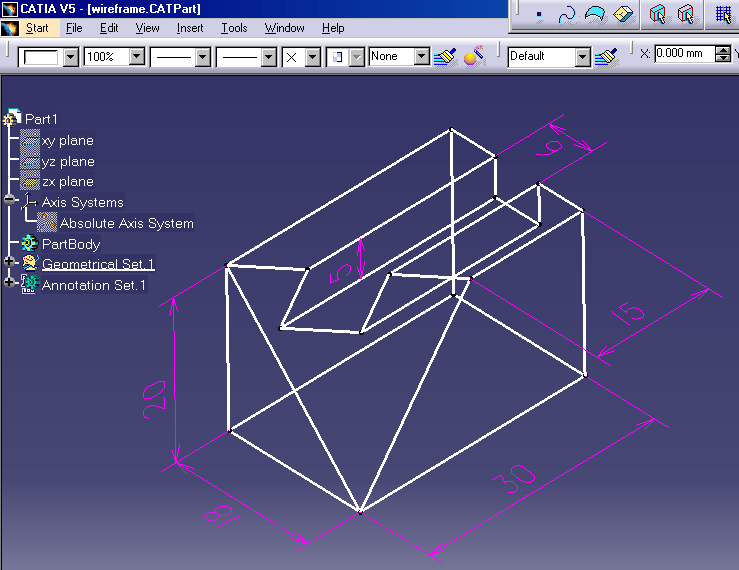
Task: Decrease the X coordinate value
Action: tap(723, 58)
